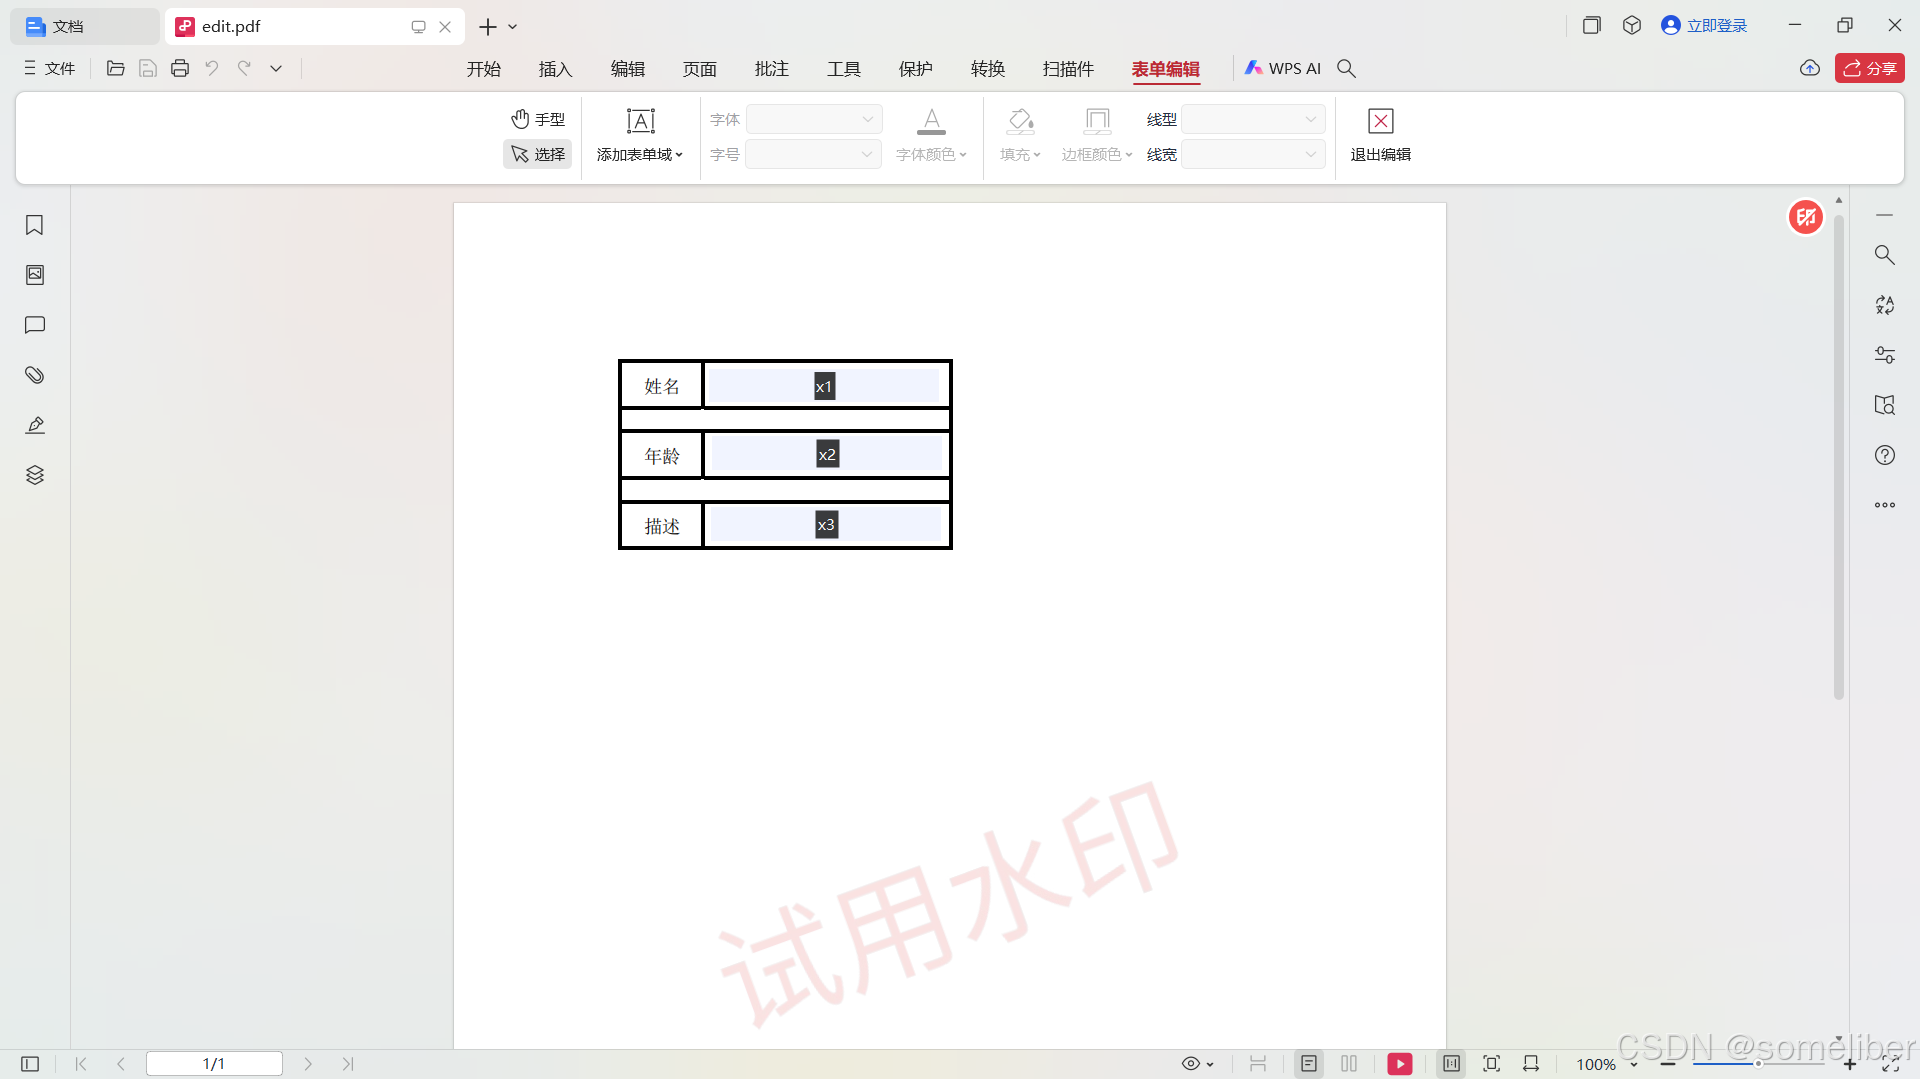The height and width of the screenshot is (1079, 1920).
Task: Select the x1 form field in 姓名 row
Action: (x=825, y=386)
